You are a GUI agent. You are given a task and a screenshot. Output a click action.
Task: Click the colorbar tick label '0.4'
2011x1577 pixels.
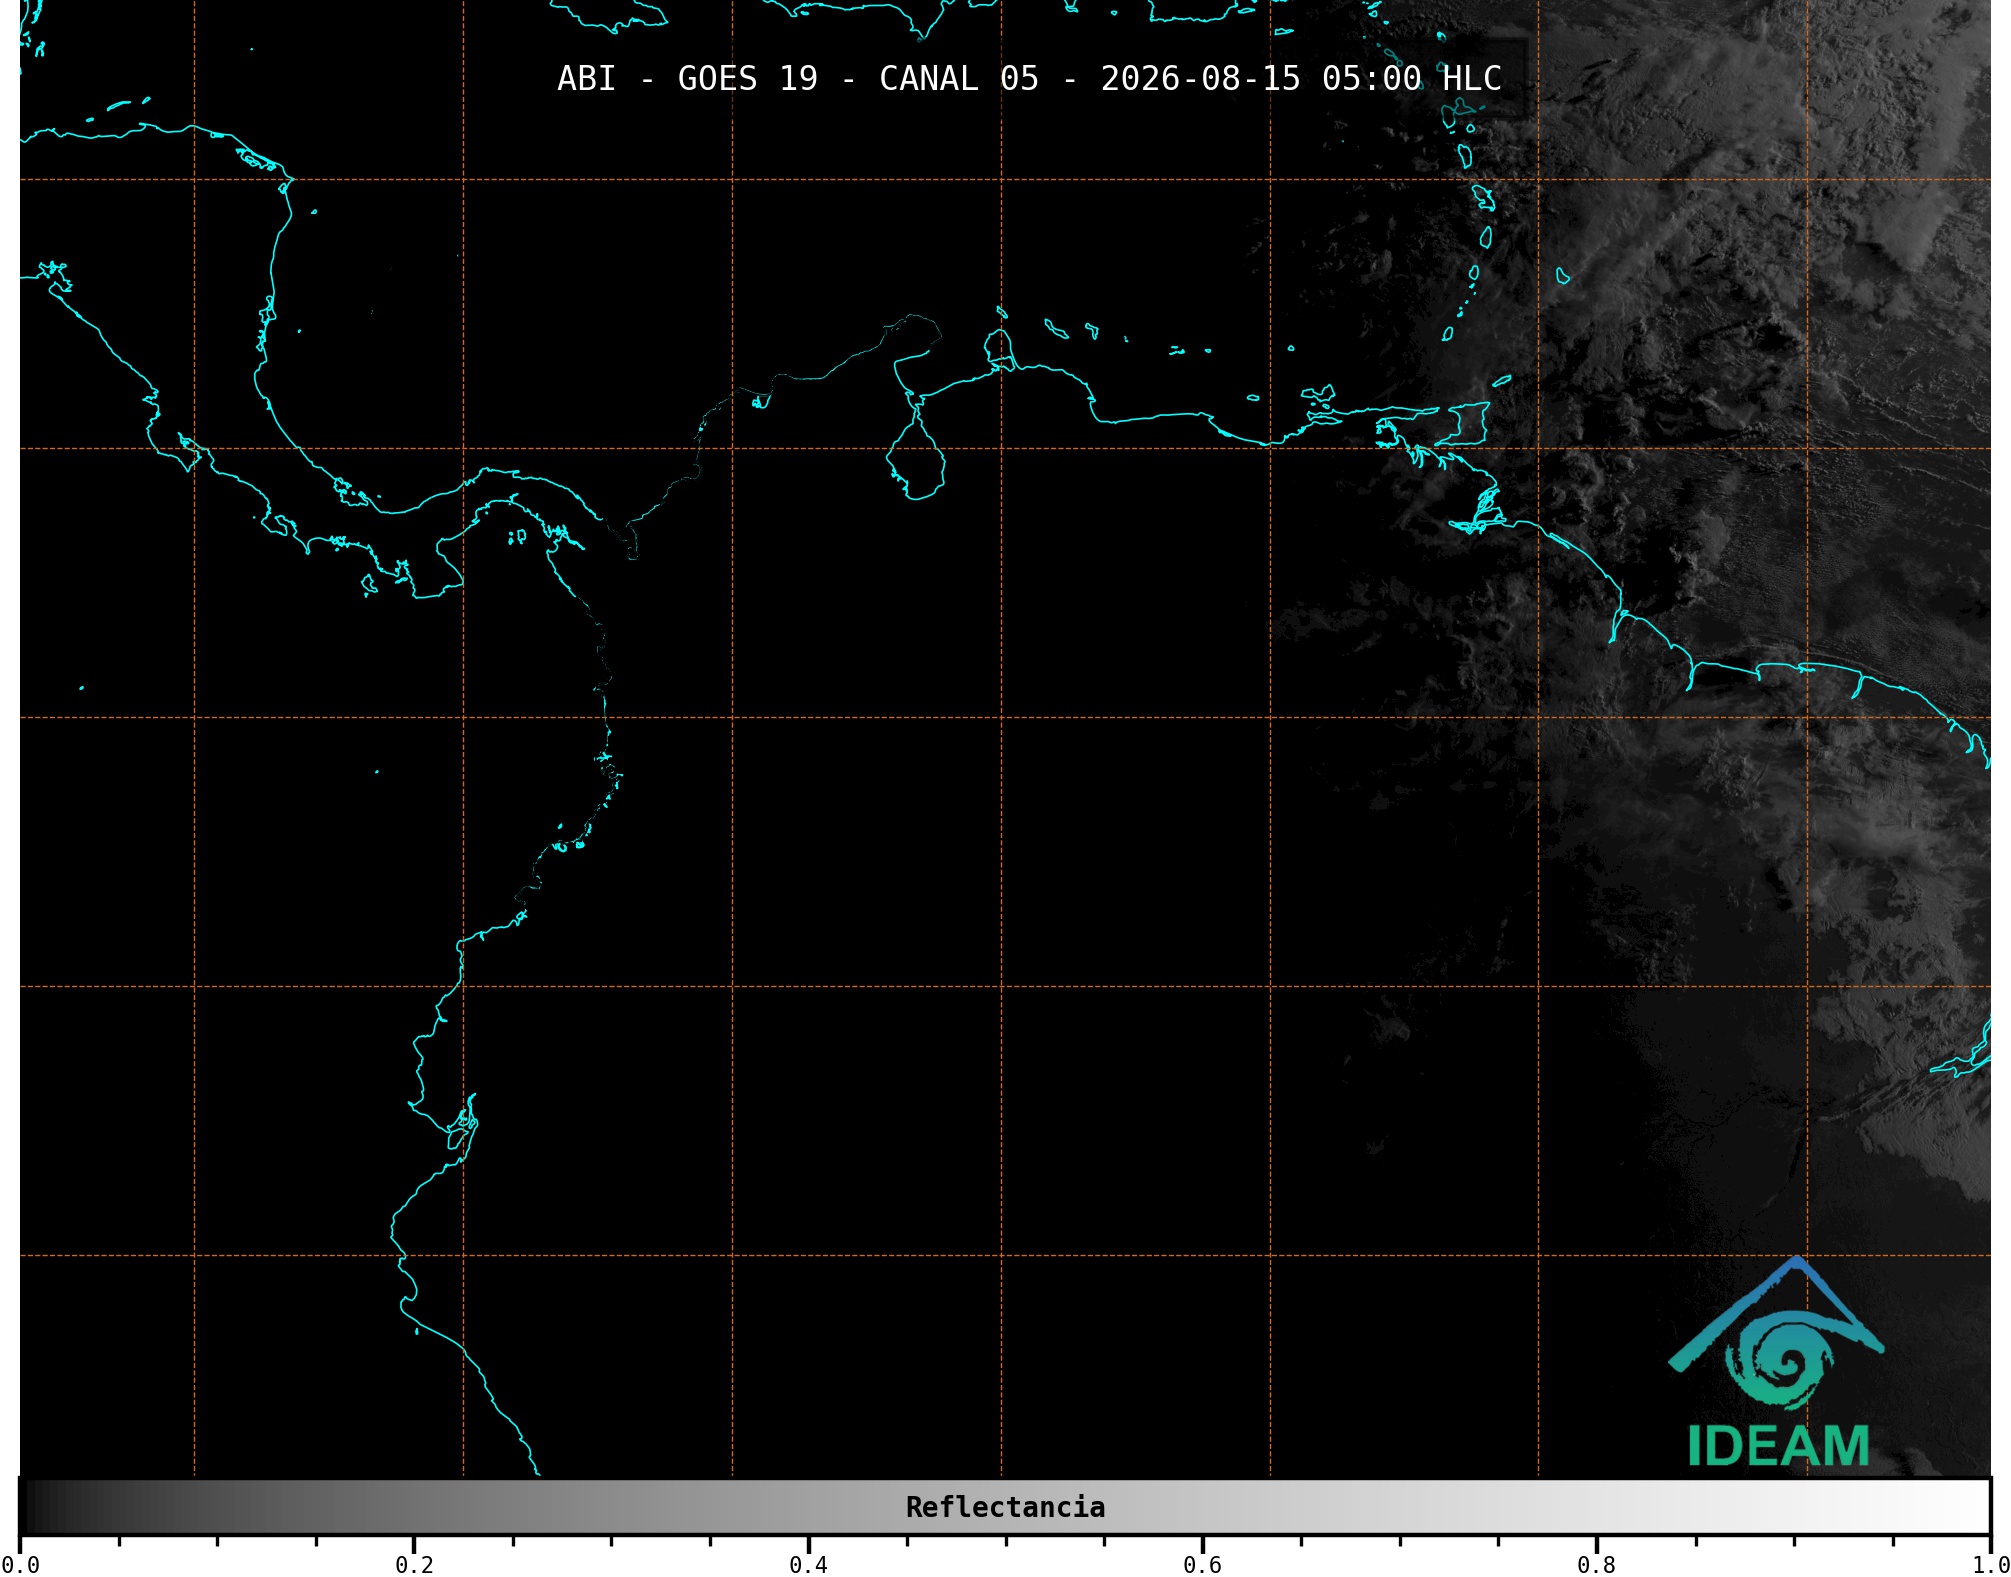coord(808,1565)
